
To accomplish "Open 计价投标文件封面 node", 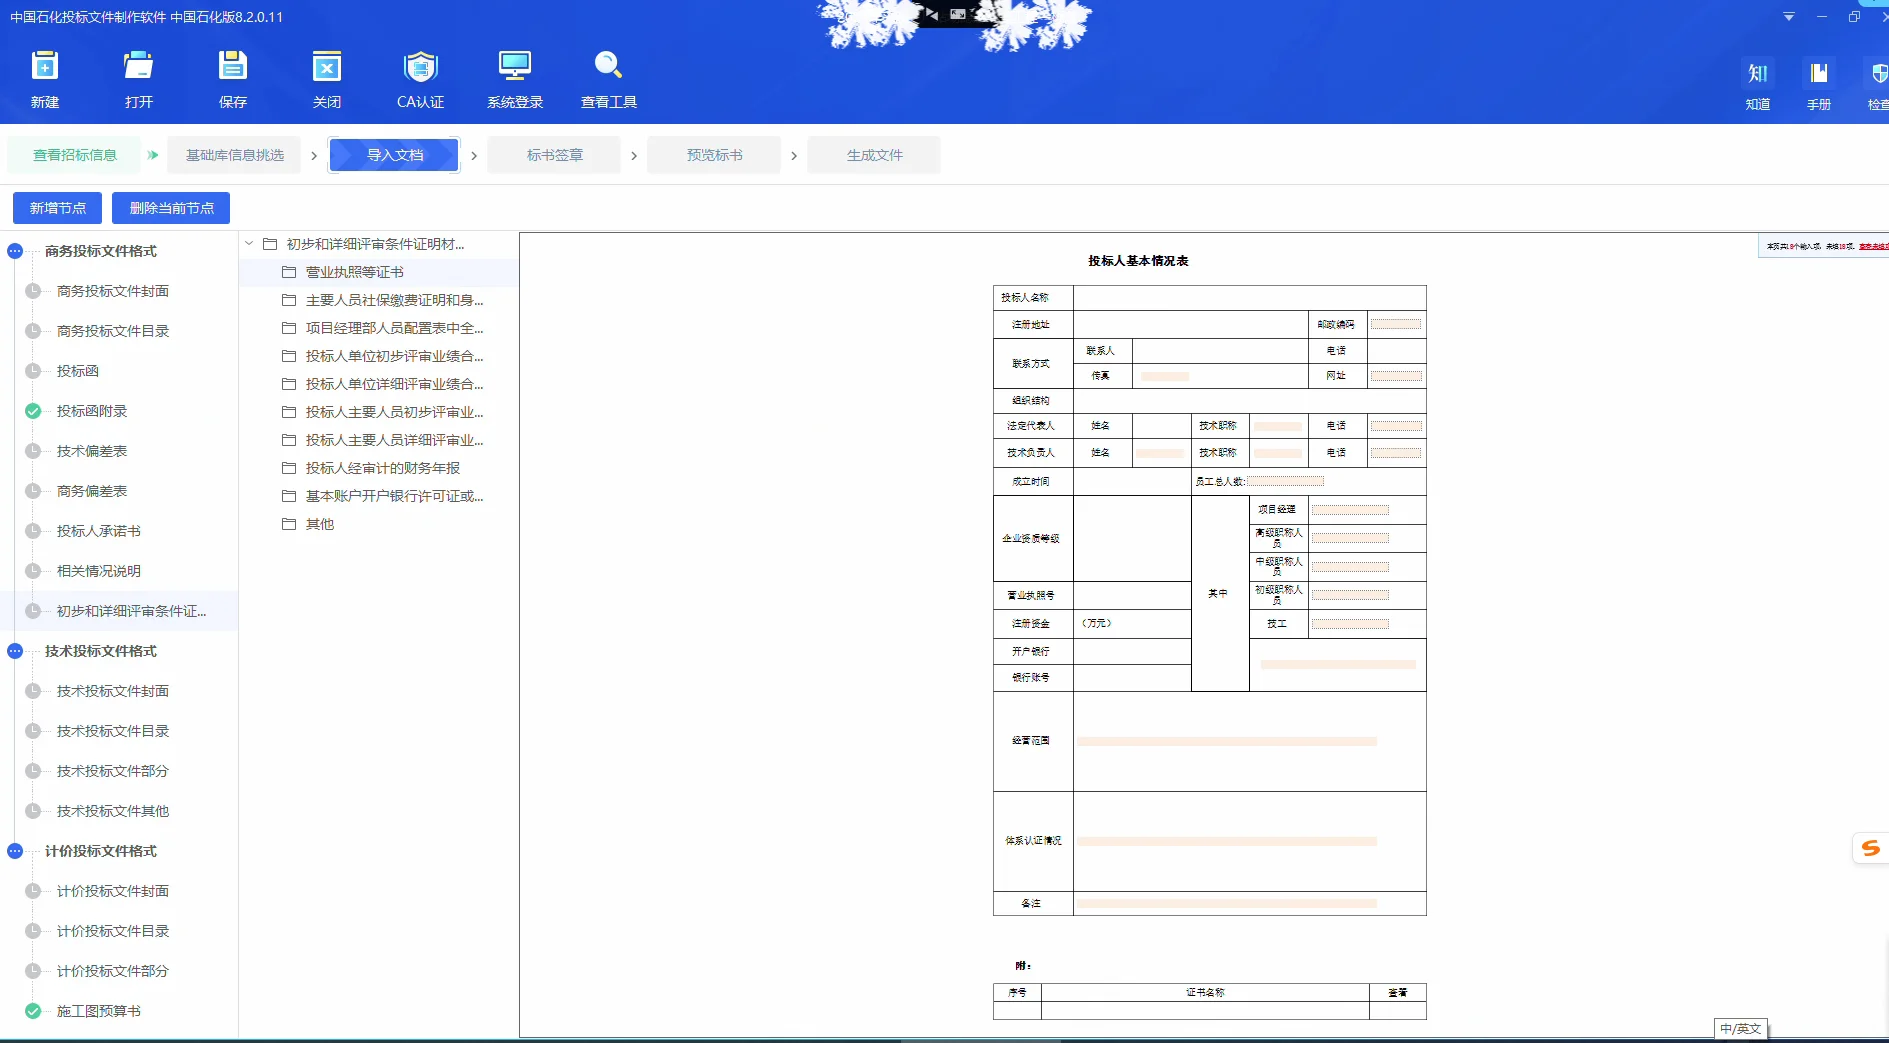I will [113, 891].
